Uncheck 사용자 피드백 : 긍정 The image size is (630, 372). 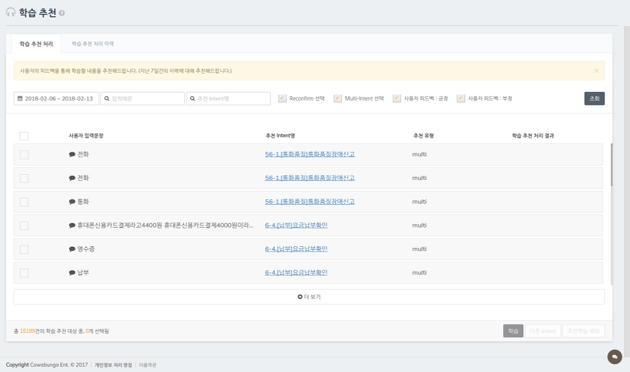tap(397, 98)
